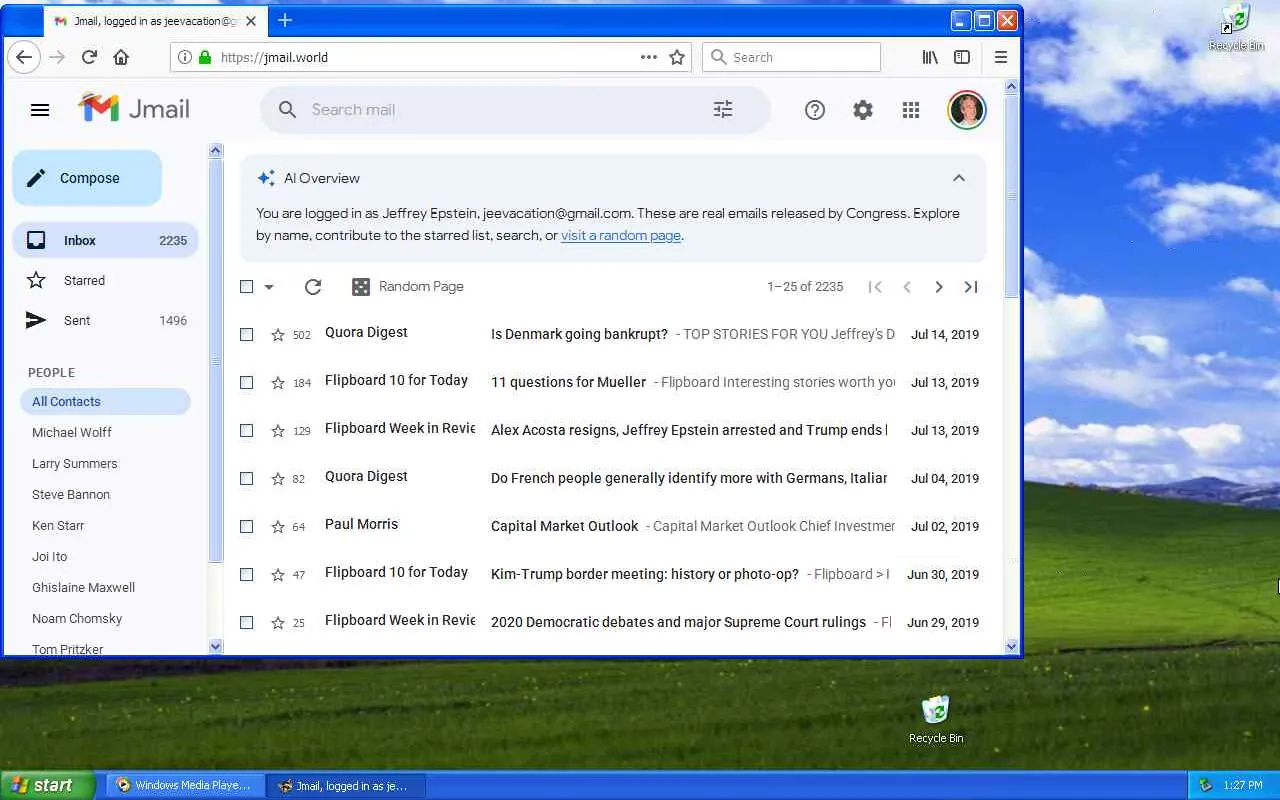Open the 2020 Democratic debates email
1280x800 pixels.
coord(612,622)
